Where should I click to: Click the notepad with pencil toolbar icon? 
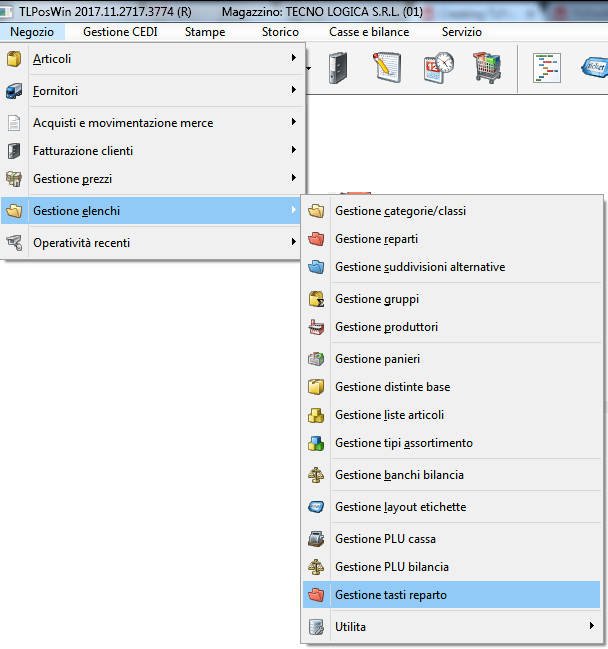coord(387,68)
